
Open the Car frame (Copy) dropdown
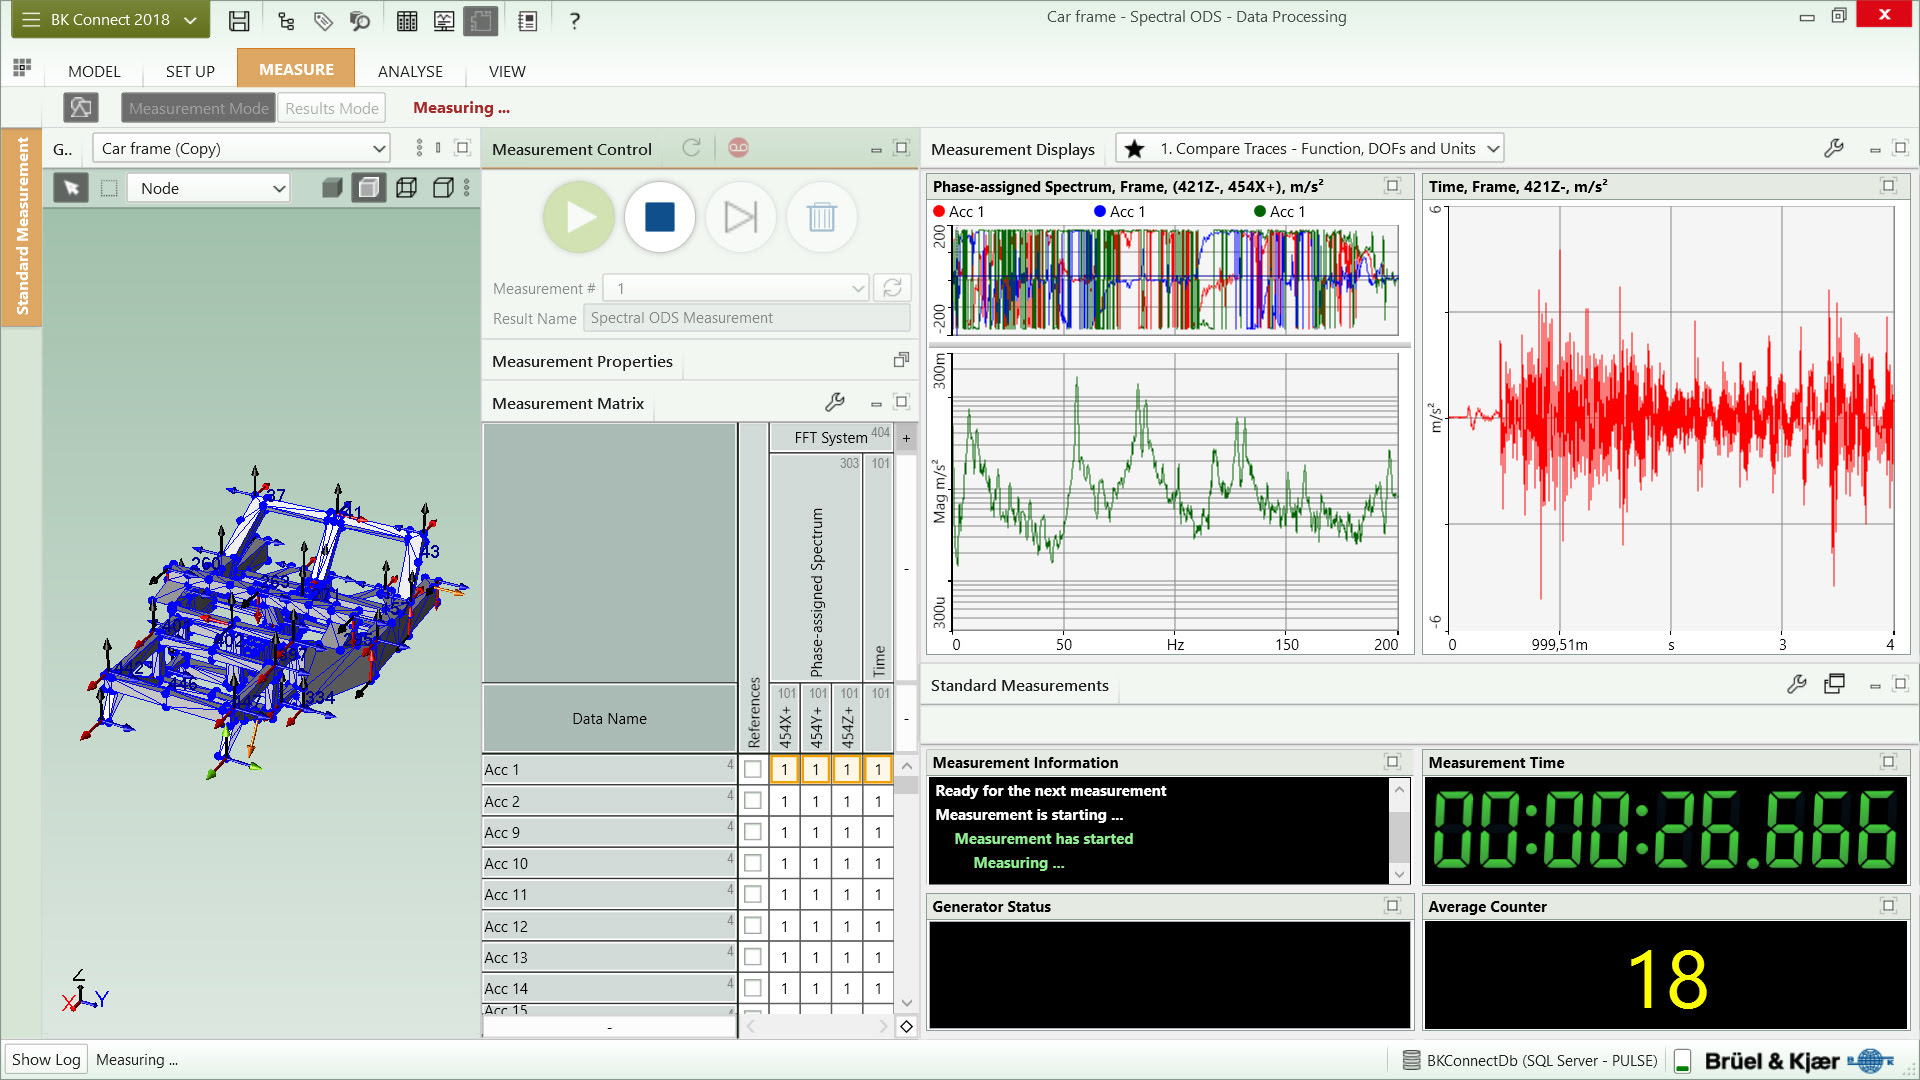pos(378,149)
